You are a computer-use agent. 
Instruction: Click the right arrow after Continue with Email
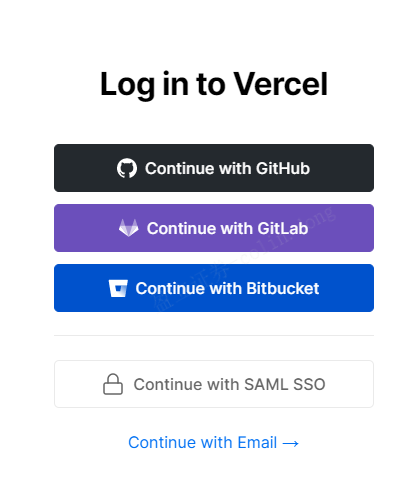pos(290,443)
